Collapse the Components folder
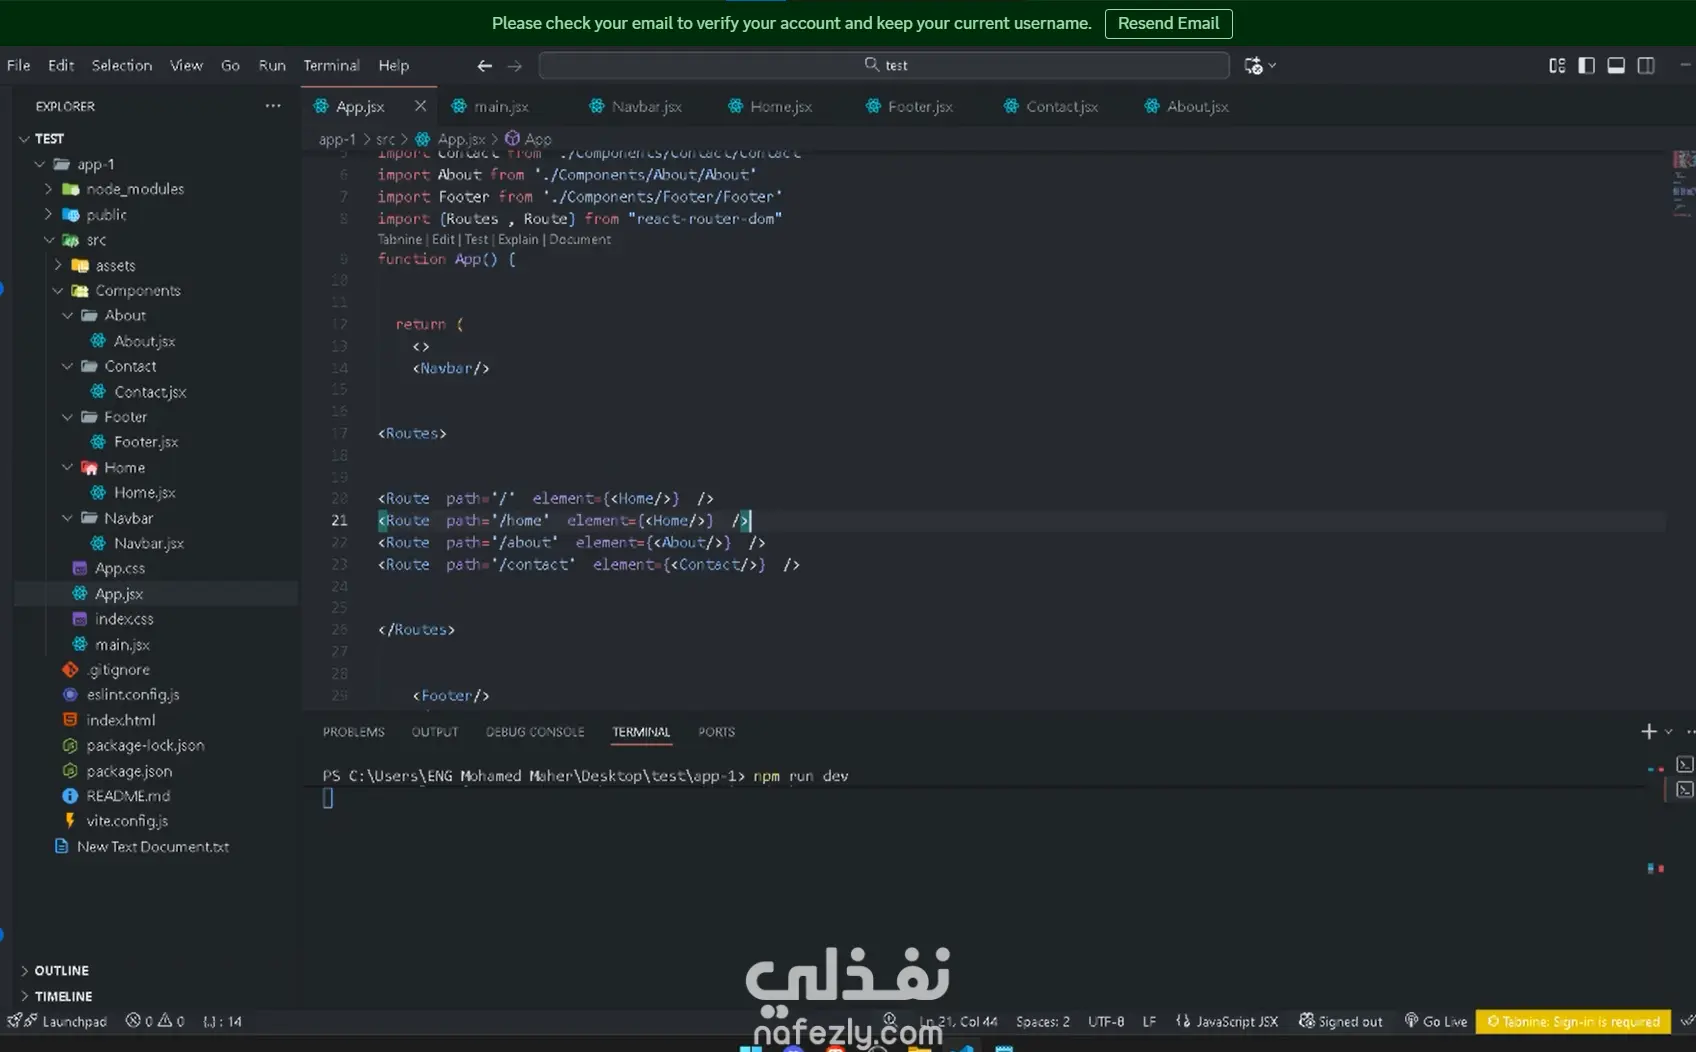This screenshot has width=1696, height=1052. 58,291
